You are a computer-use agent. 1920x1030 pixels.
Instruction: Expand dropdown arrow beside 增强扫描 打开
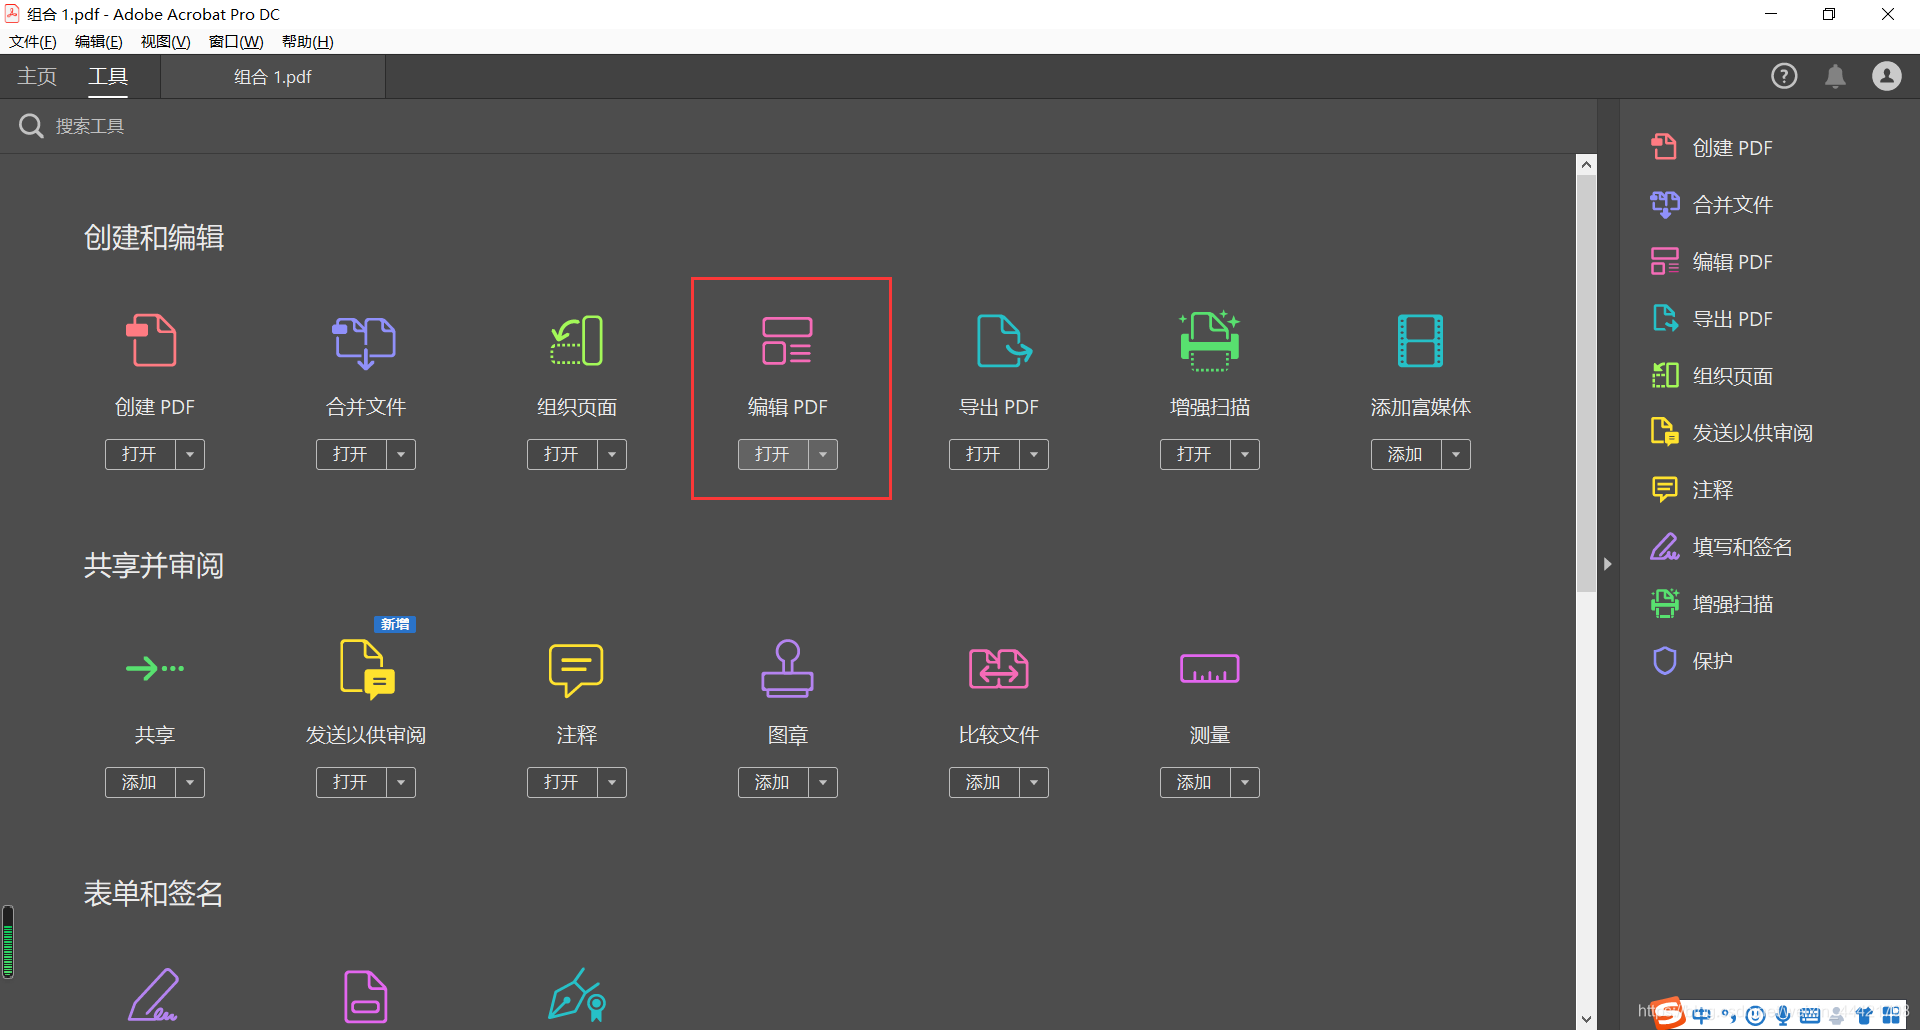[1245, 454]
